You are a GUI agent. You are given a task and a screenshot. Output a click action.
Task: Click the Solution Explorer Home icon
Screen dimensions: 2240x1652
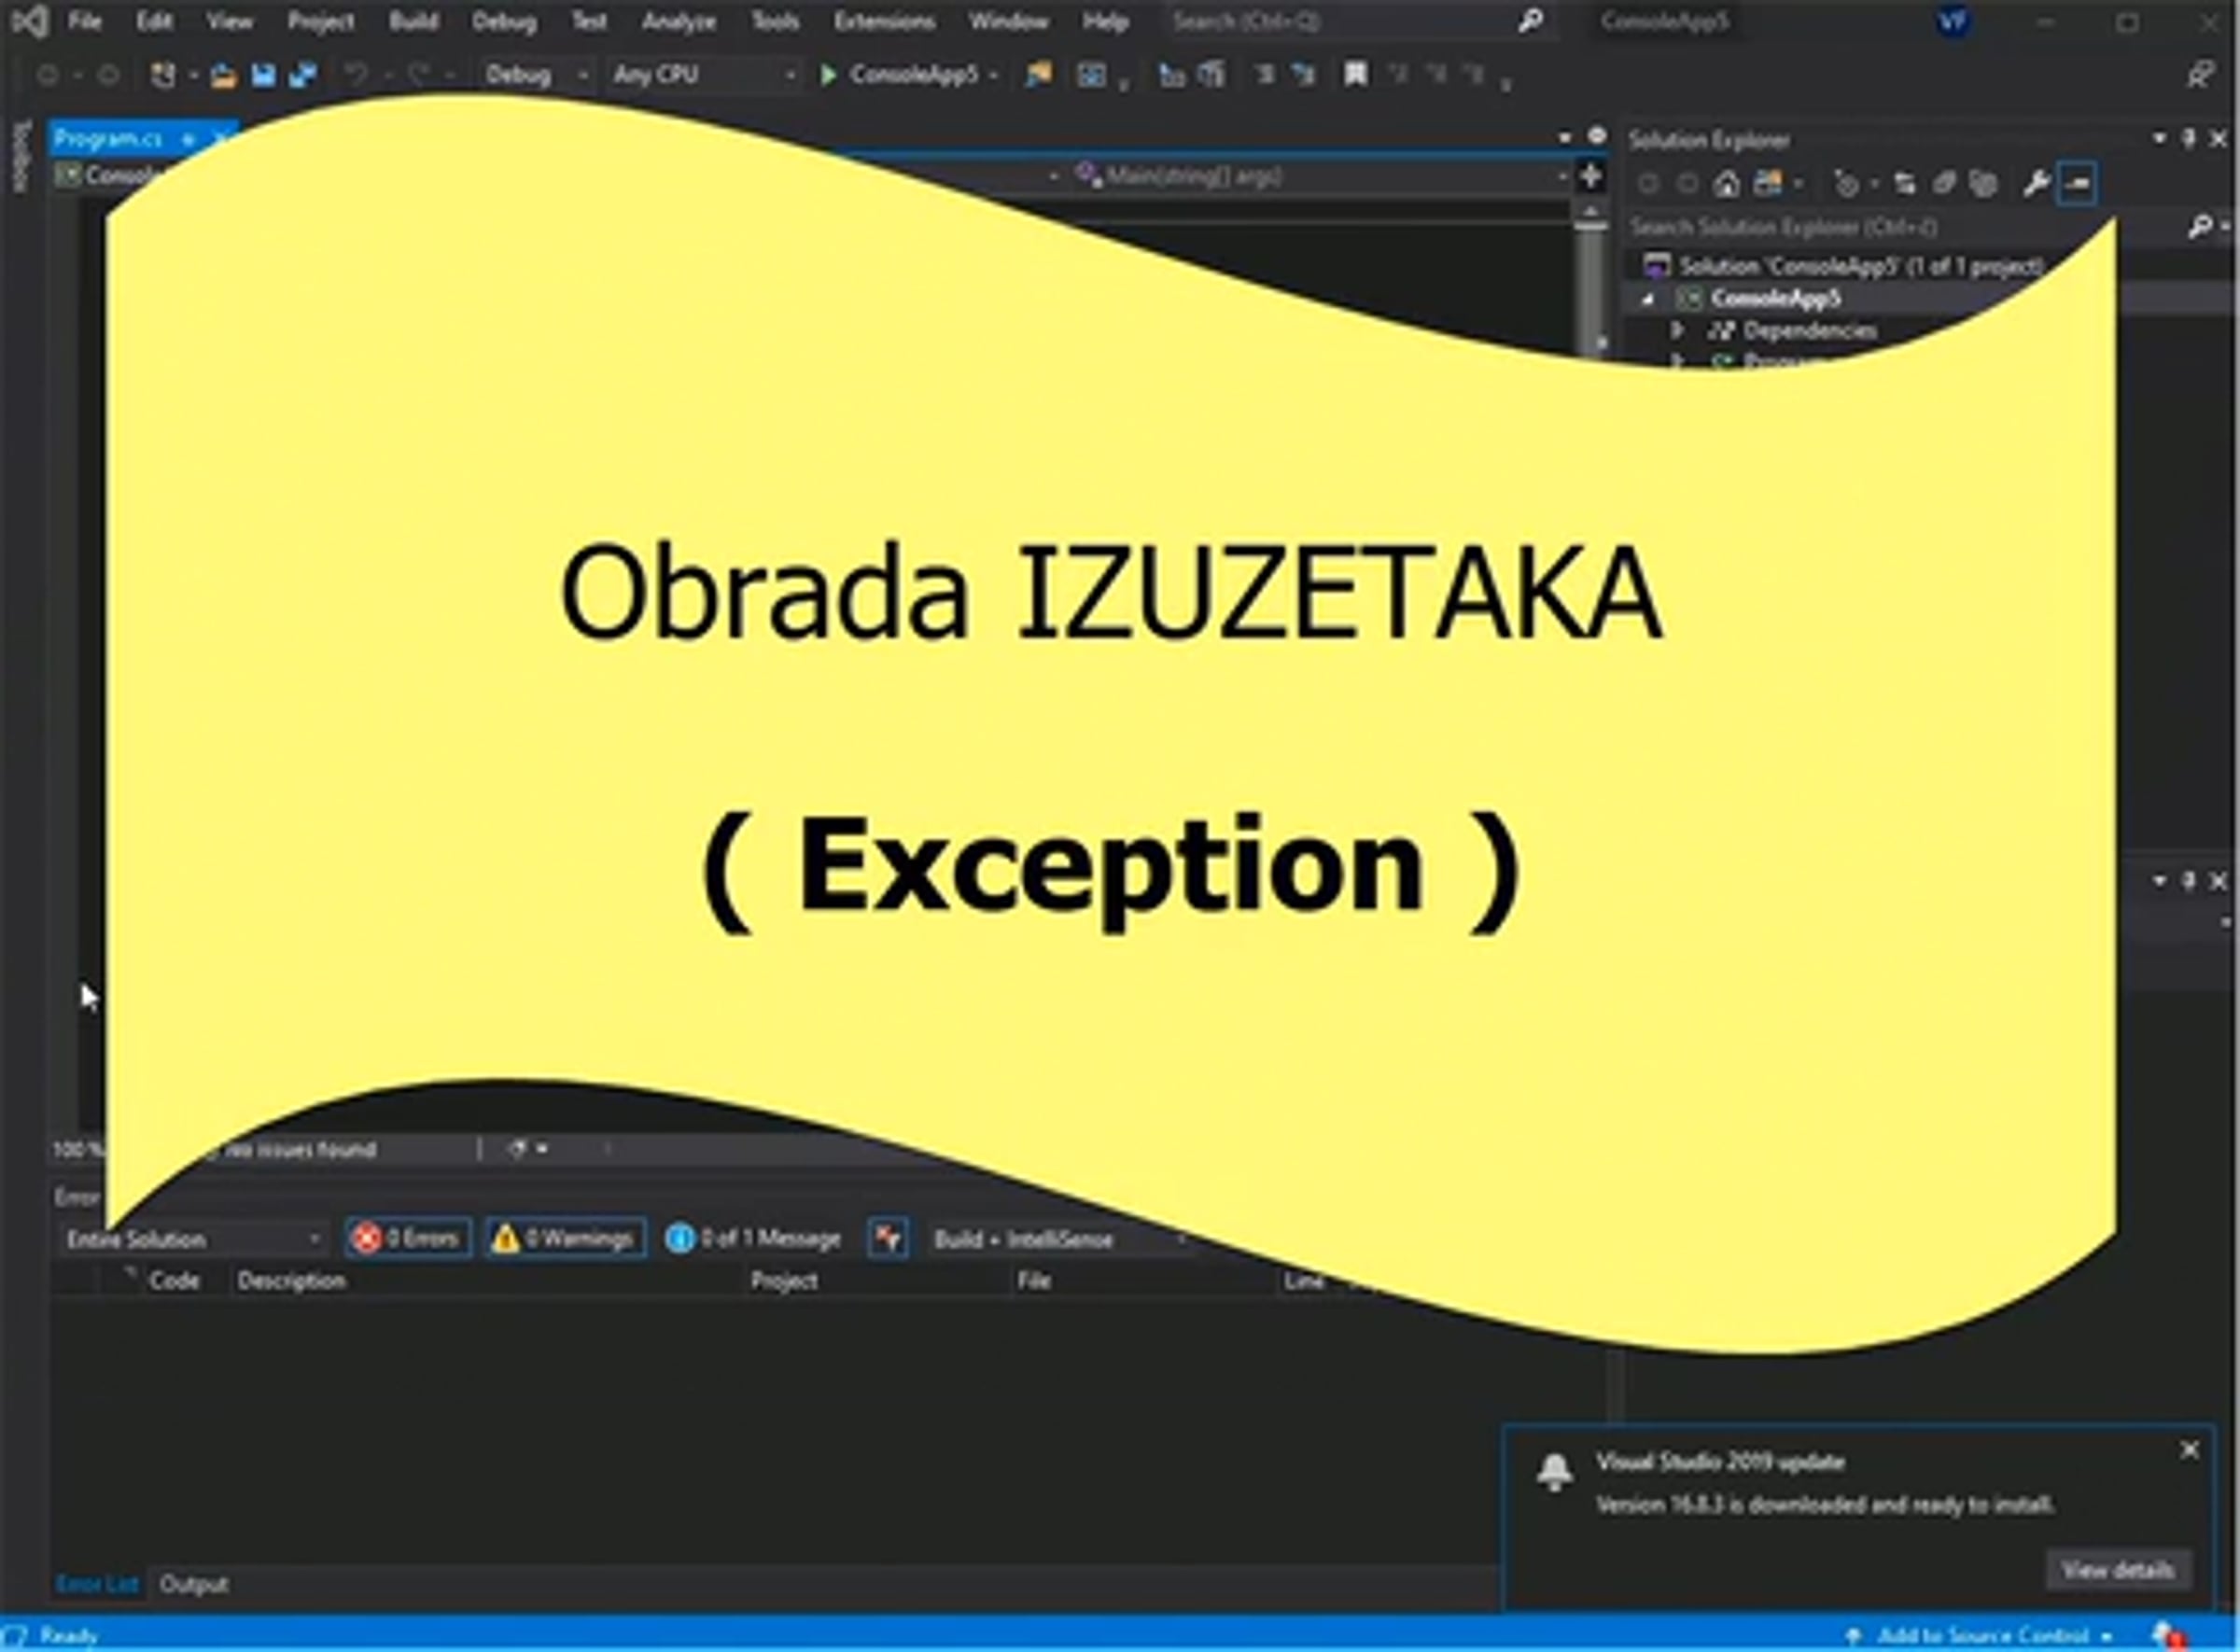click(1726, 184)
